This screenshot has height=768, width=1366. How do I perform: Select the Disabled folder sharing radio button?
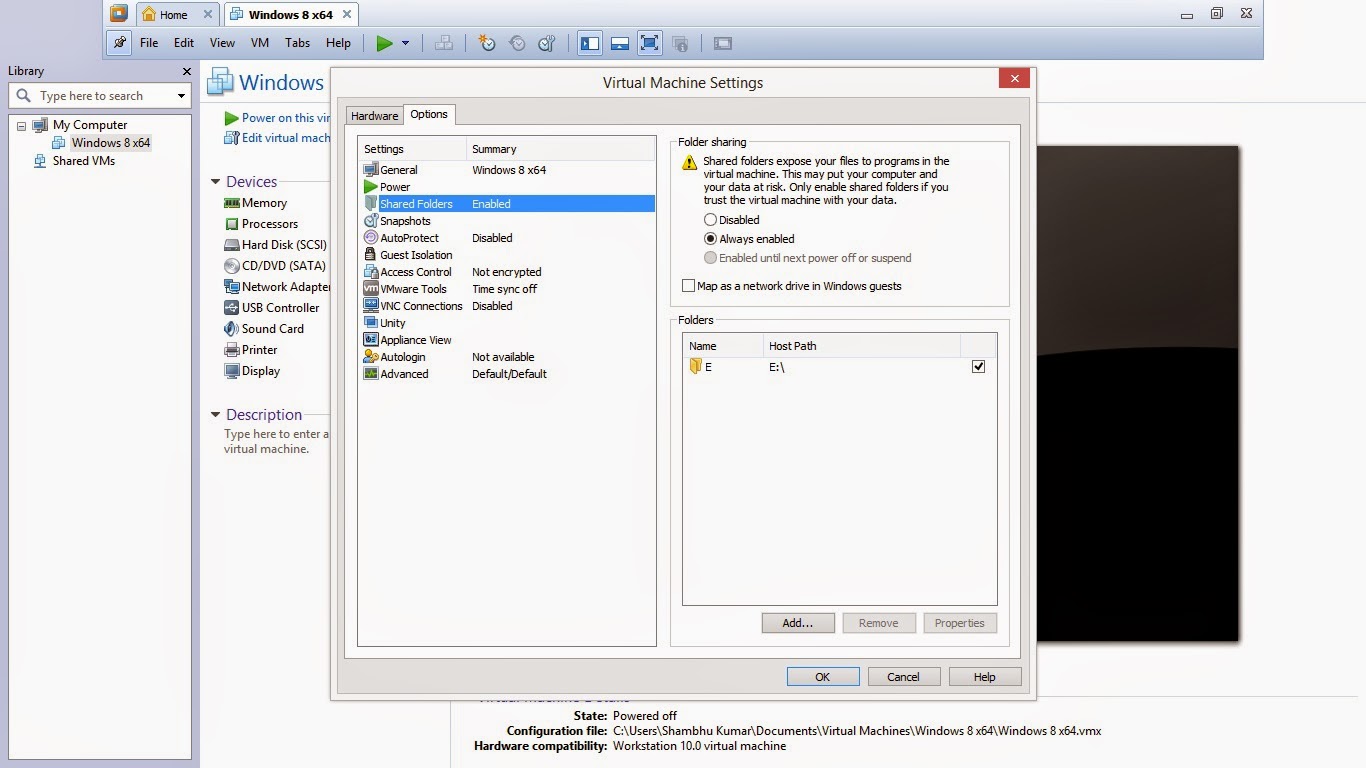[710, 220]
